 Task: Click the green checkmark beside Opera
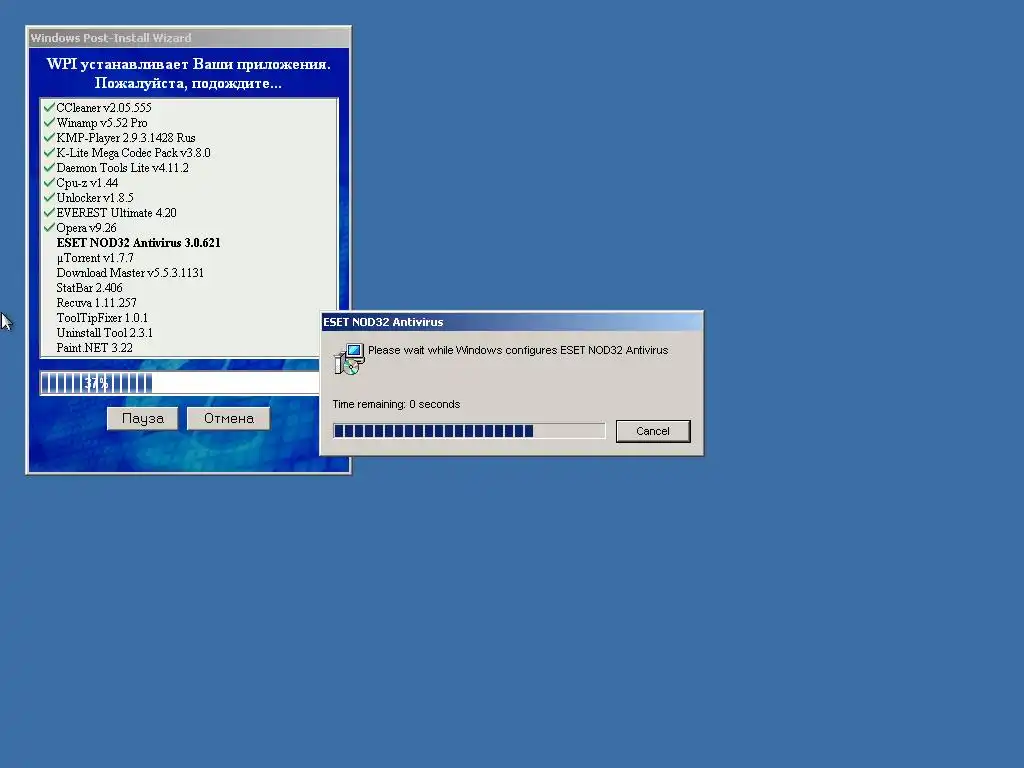[49, 227]
